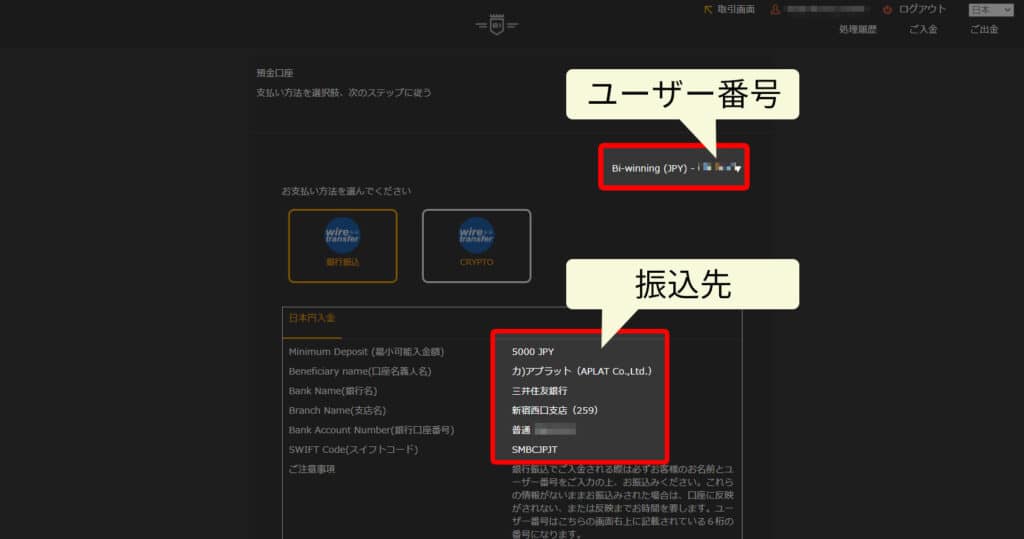Viewport: 1024px width, 539px height.
Task: Click the Bank Name(銀行名) label
Action: (x=332, y=391)
